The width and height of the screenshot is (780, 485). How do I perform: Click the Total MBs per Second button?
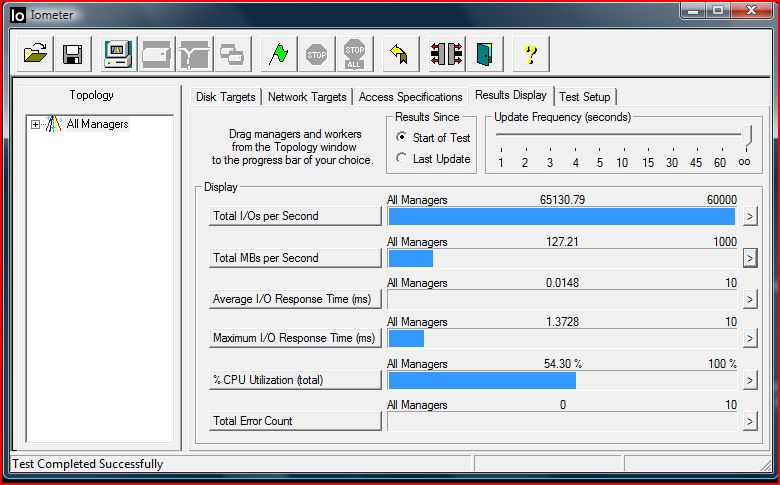(x=295, y=258)
